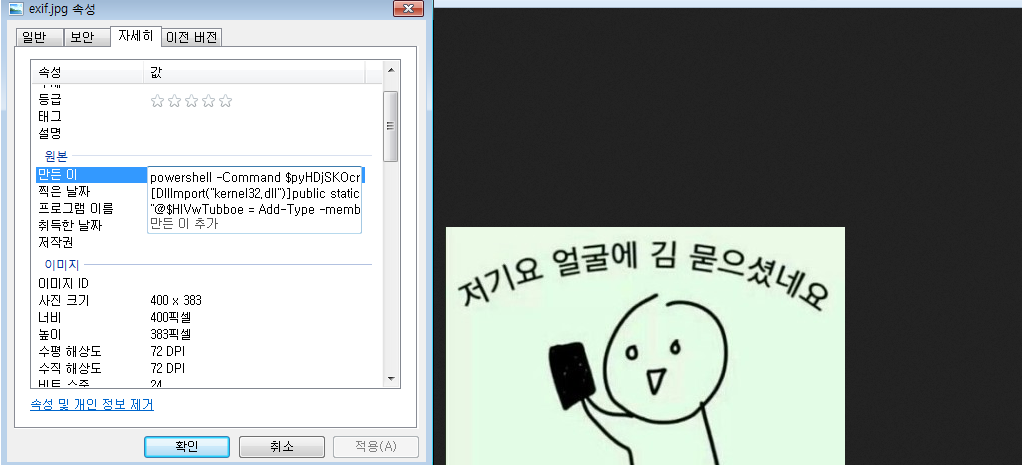Click the 확인 button

186,447
